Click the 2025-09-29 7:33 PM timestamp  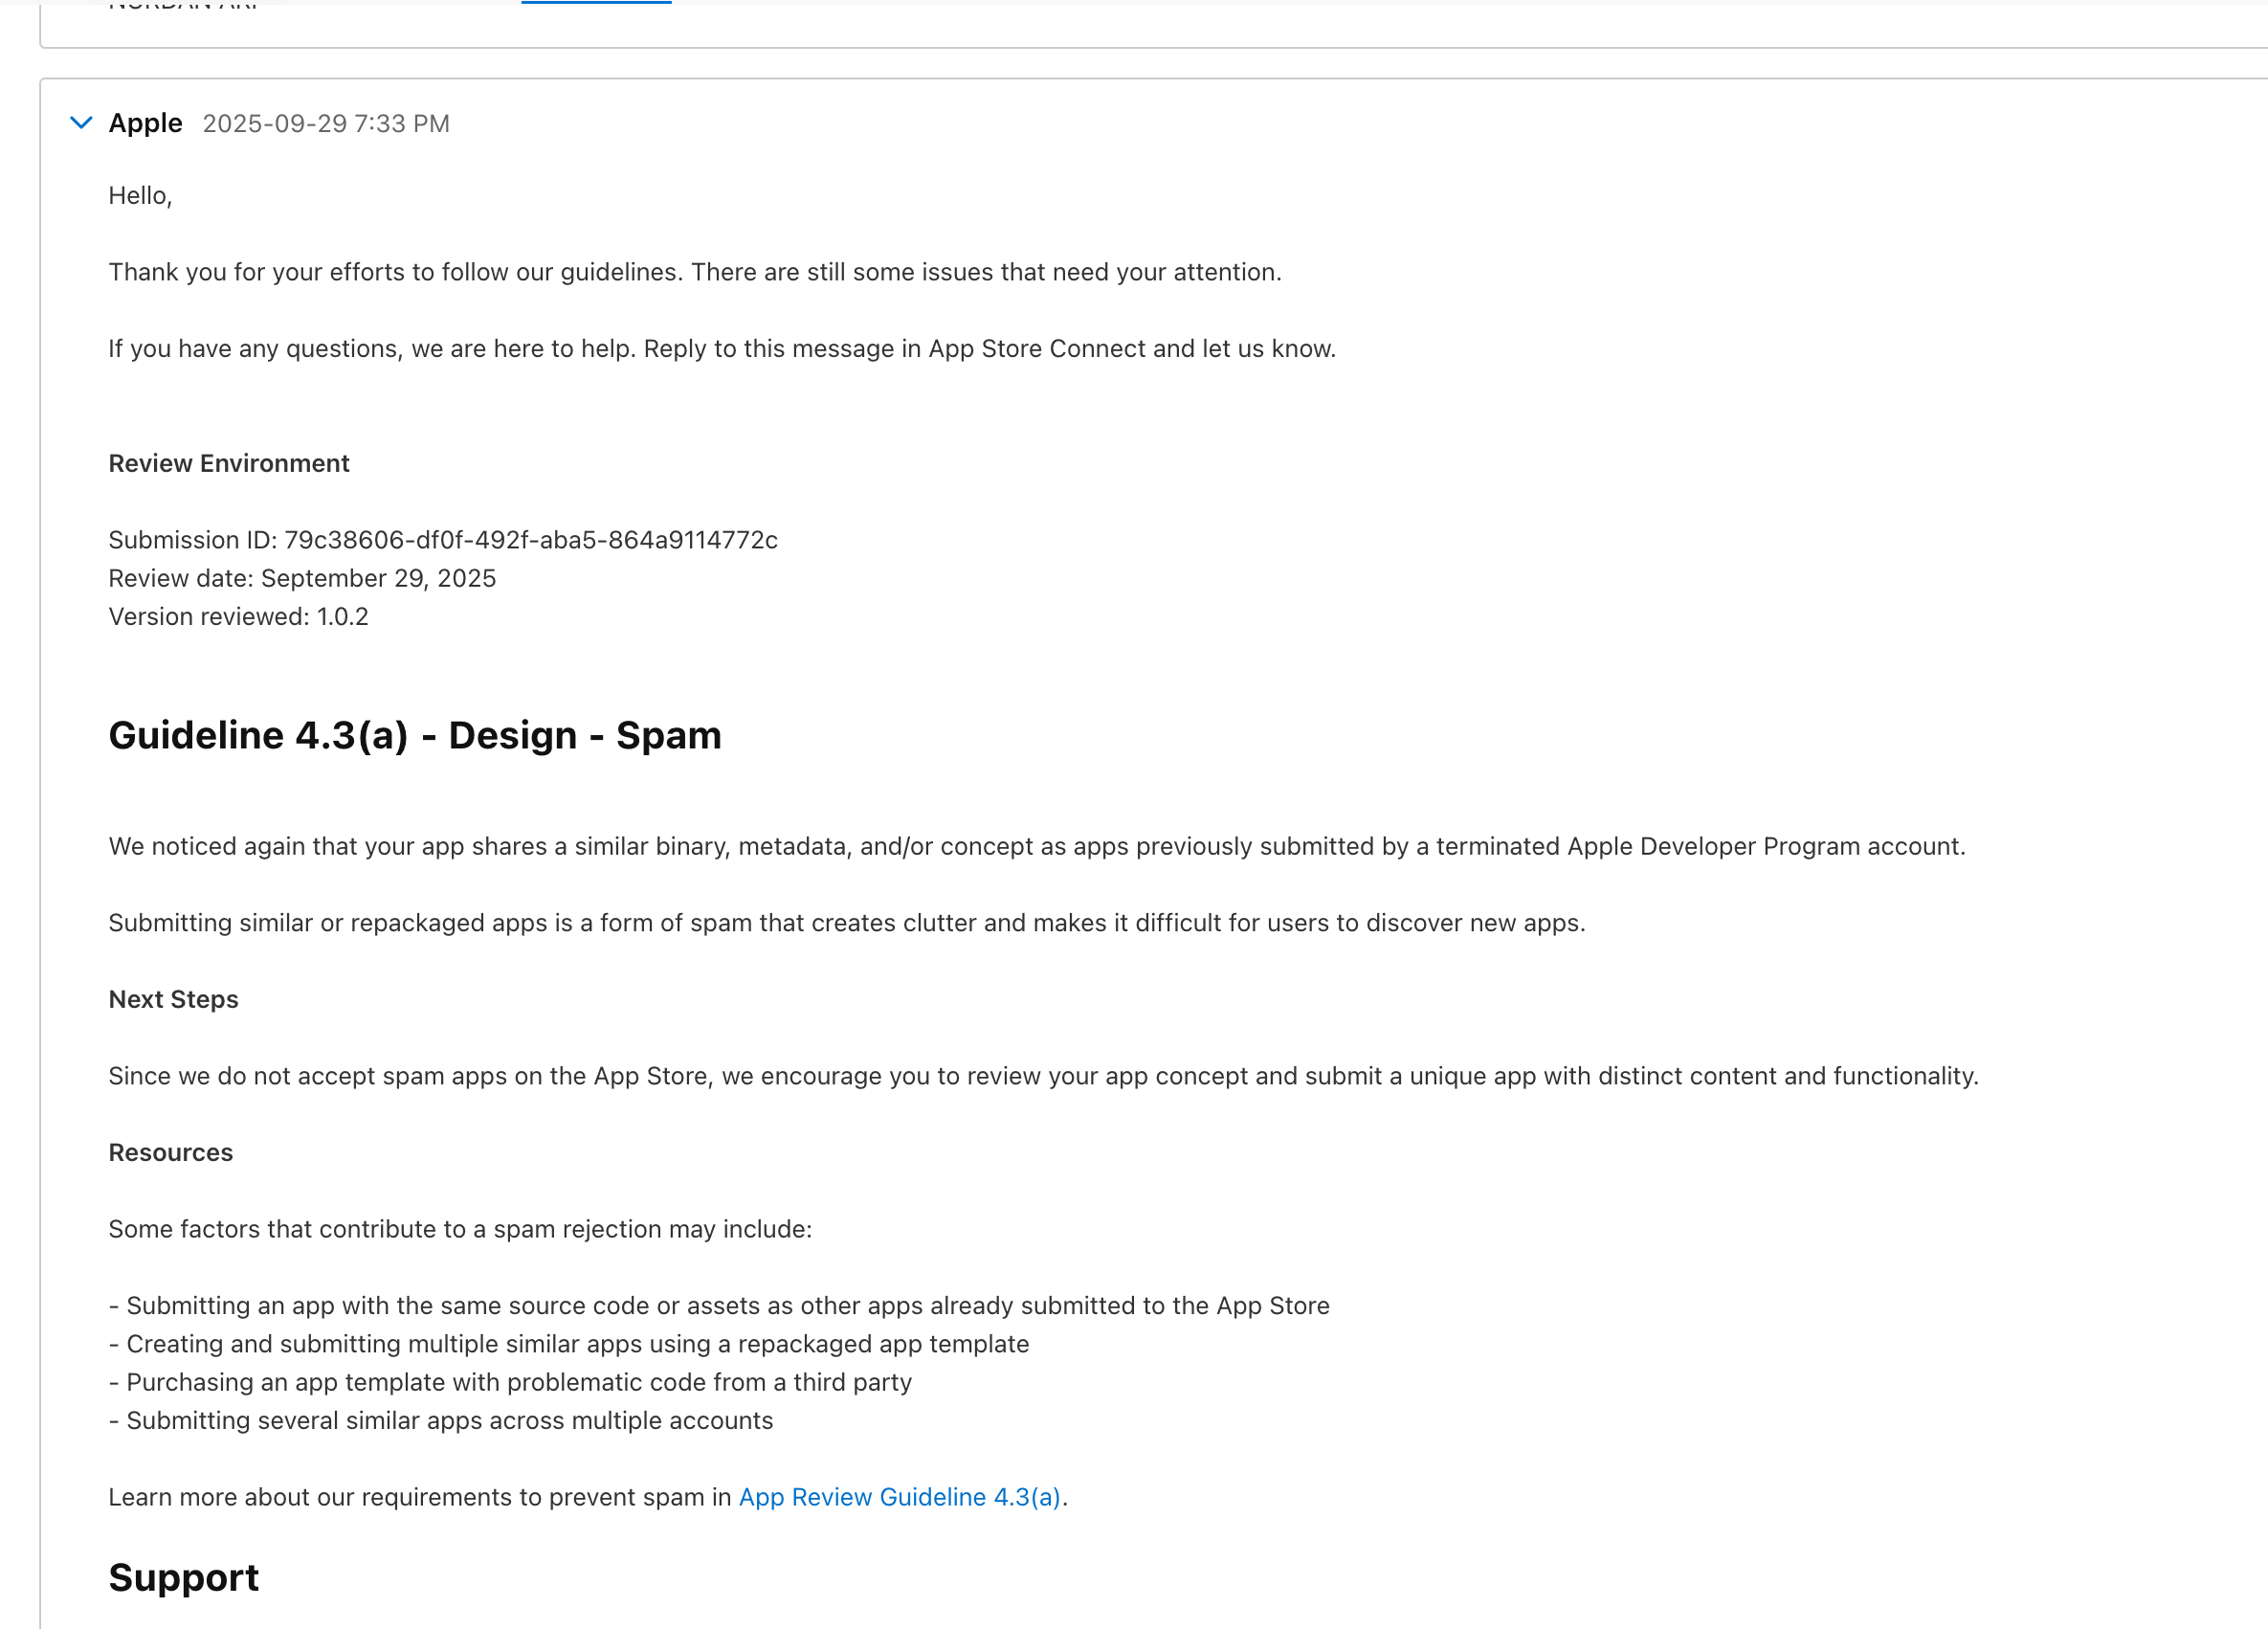pyautogui.click(x=326, y=124)
